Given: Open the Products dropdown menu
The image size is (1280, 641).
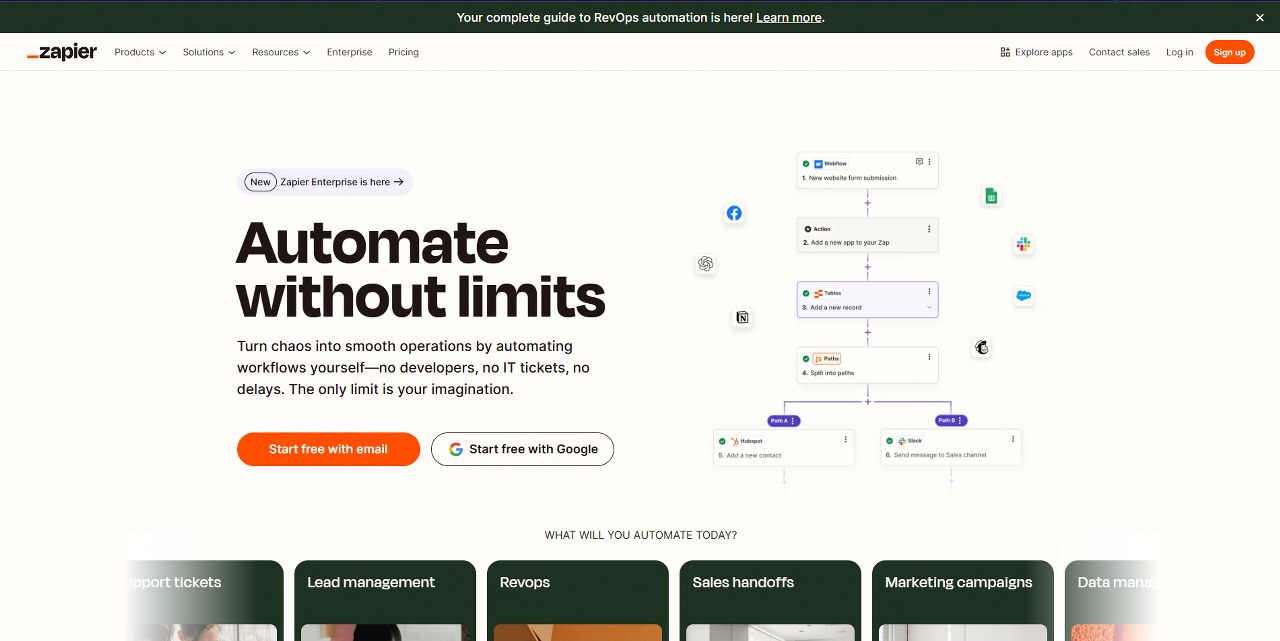Looking at the screenshot, I should 140,52.
